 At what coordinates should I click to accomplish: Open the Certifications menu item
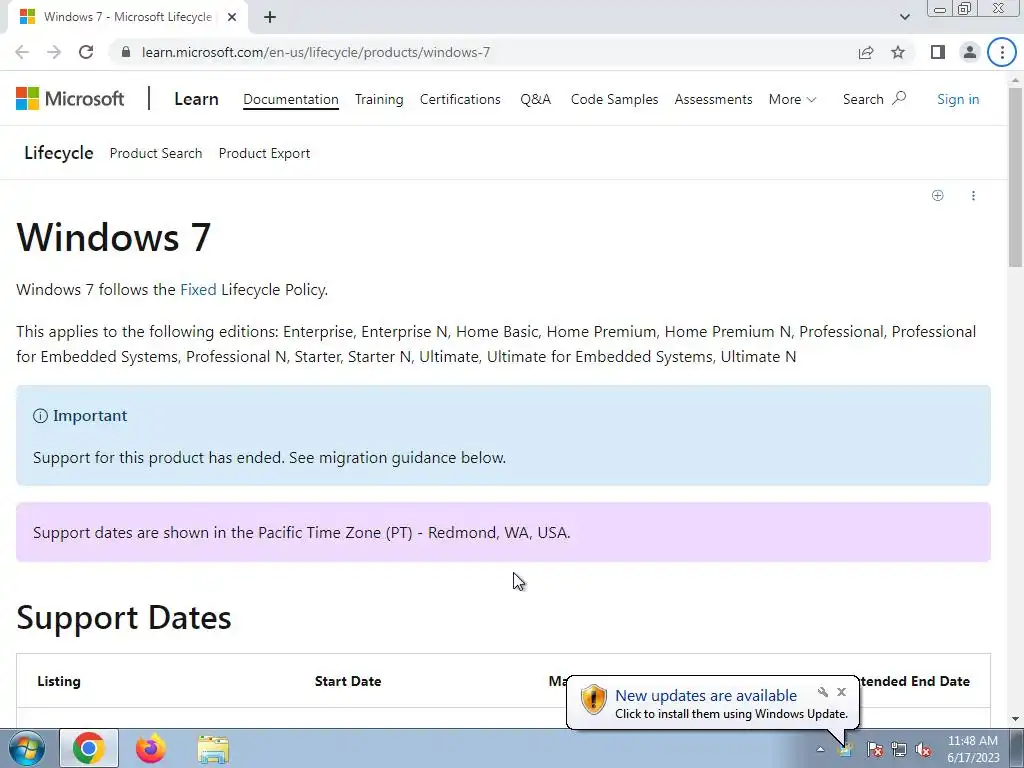[460, 99]
